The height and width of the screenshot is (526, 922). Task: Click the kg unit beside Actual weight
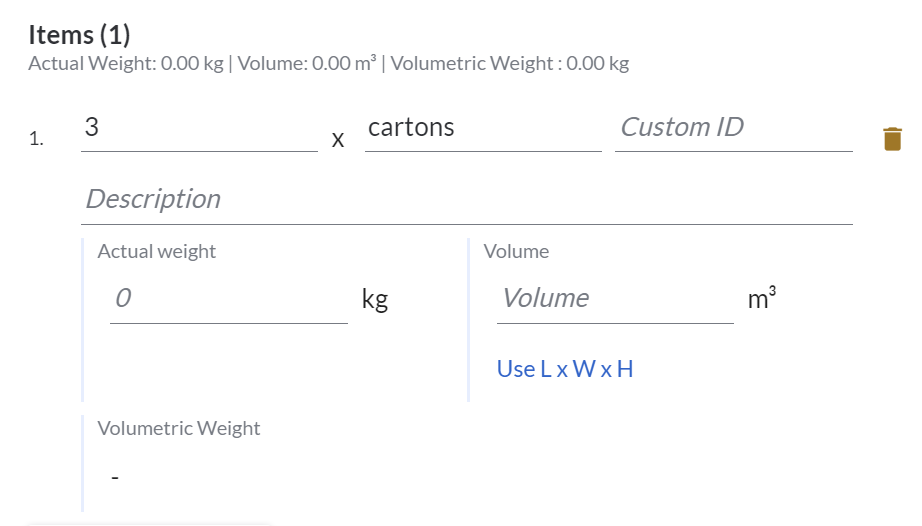375,299
